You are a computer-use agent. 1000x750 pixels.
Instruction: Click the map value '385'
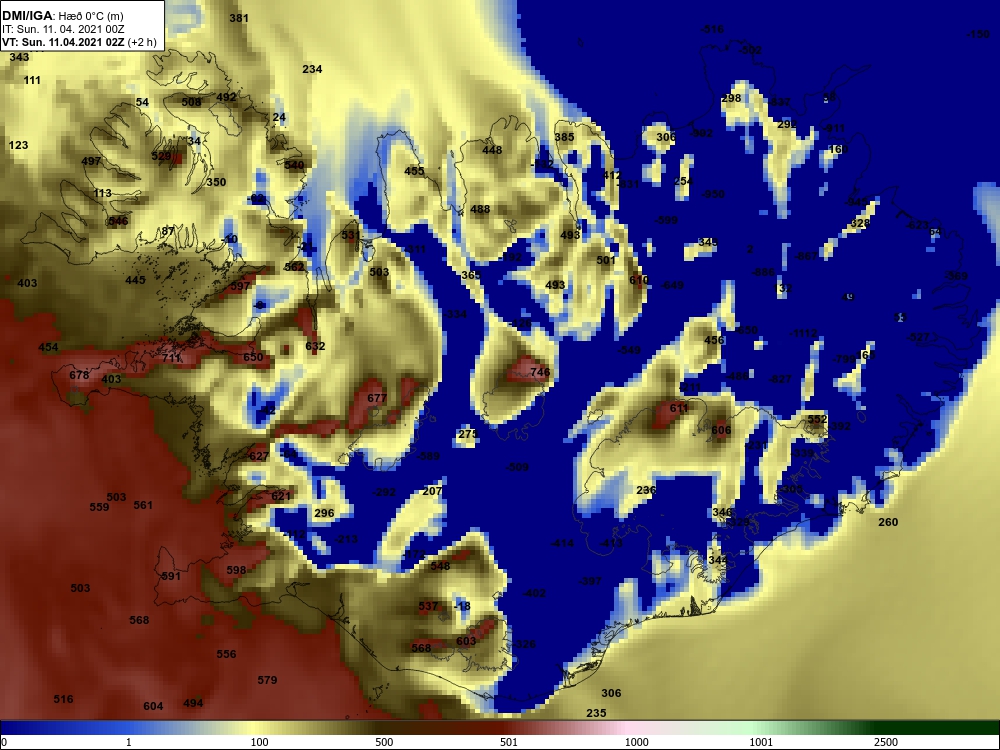click(564, 137)
